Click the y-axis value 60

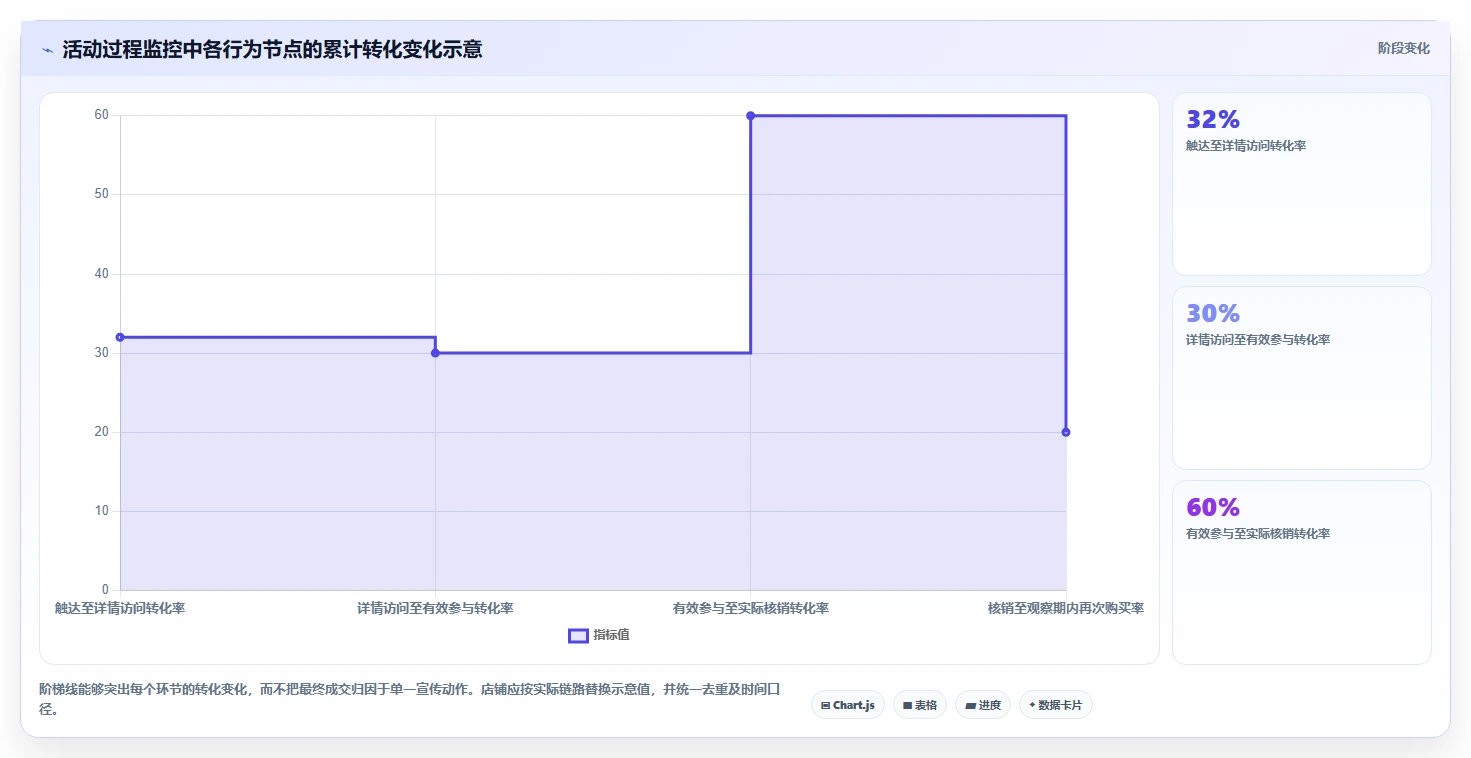click(x=101, y=115)
